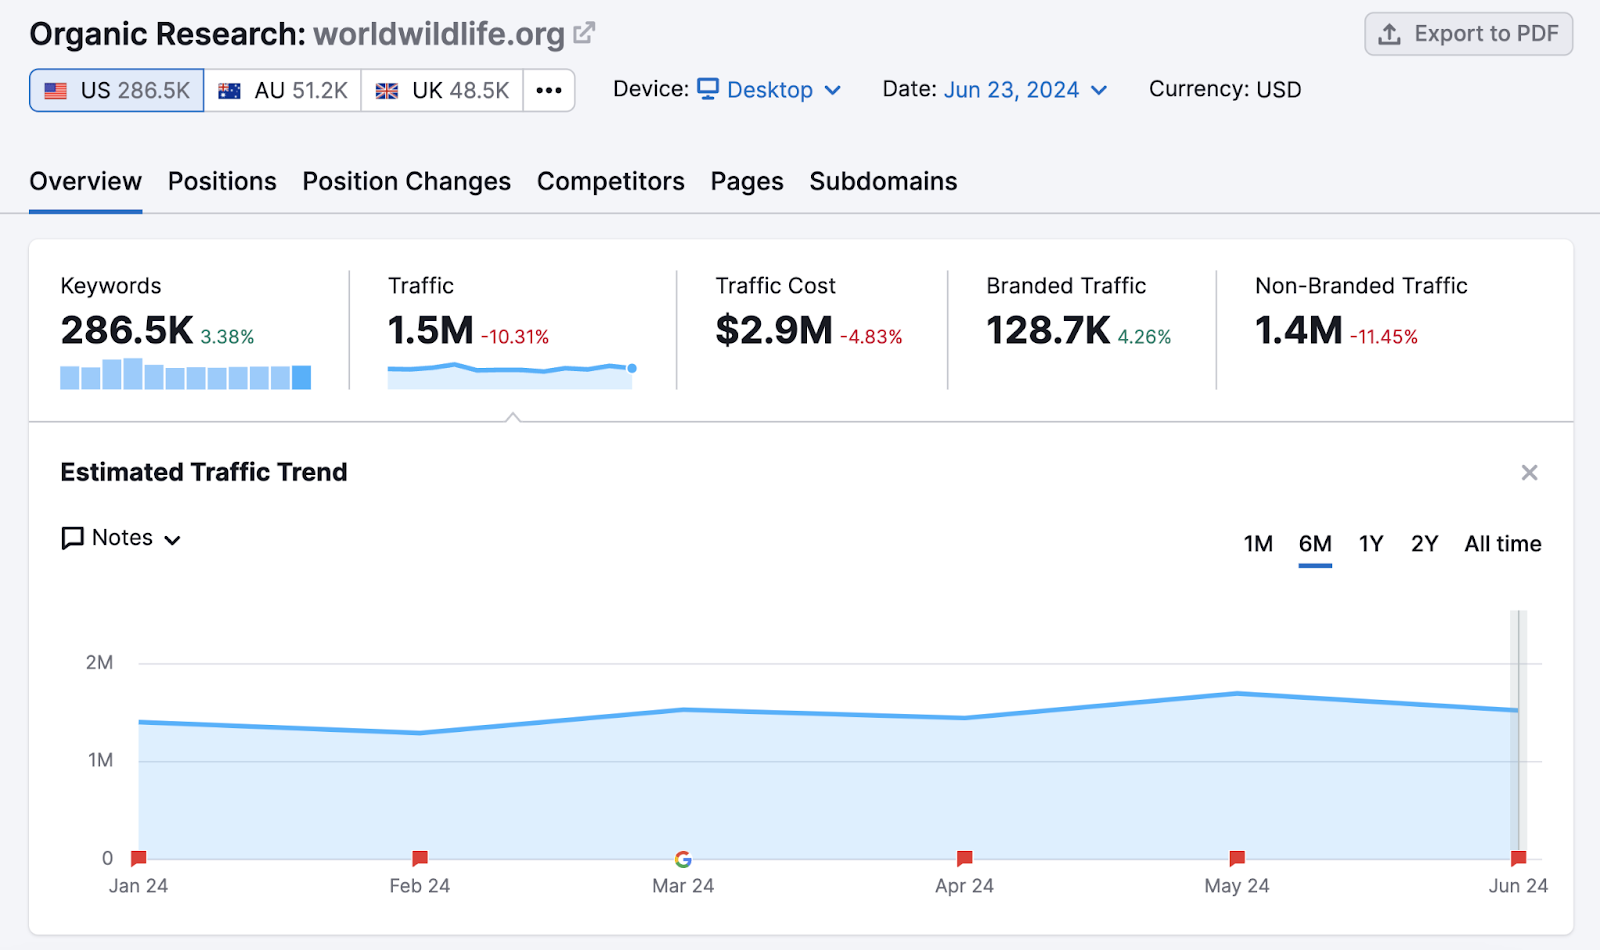Switch to the Position Changes tab

click(x=406, y=181)
